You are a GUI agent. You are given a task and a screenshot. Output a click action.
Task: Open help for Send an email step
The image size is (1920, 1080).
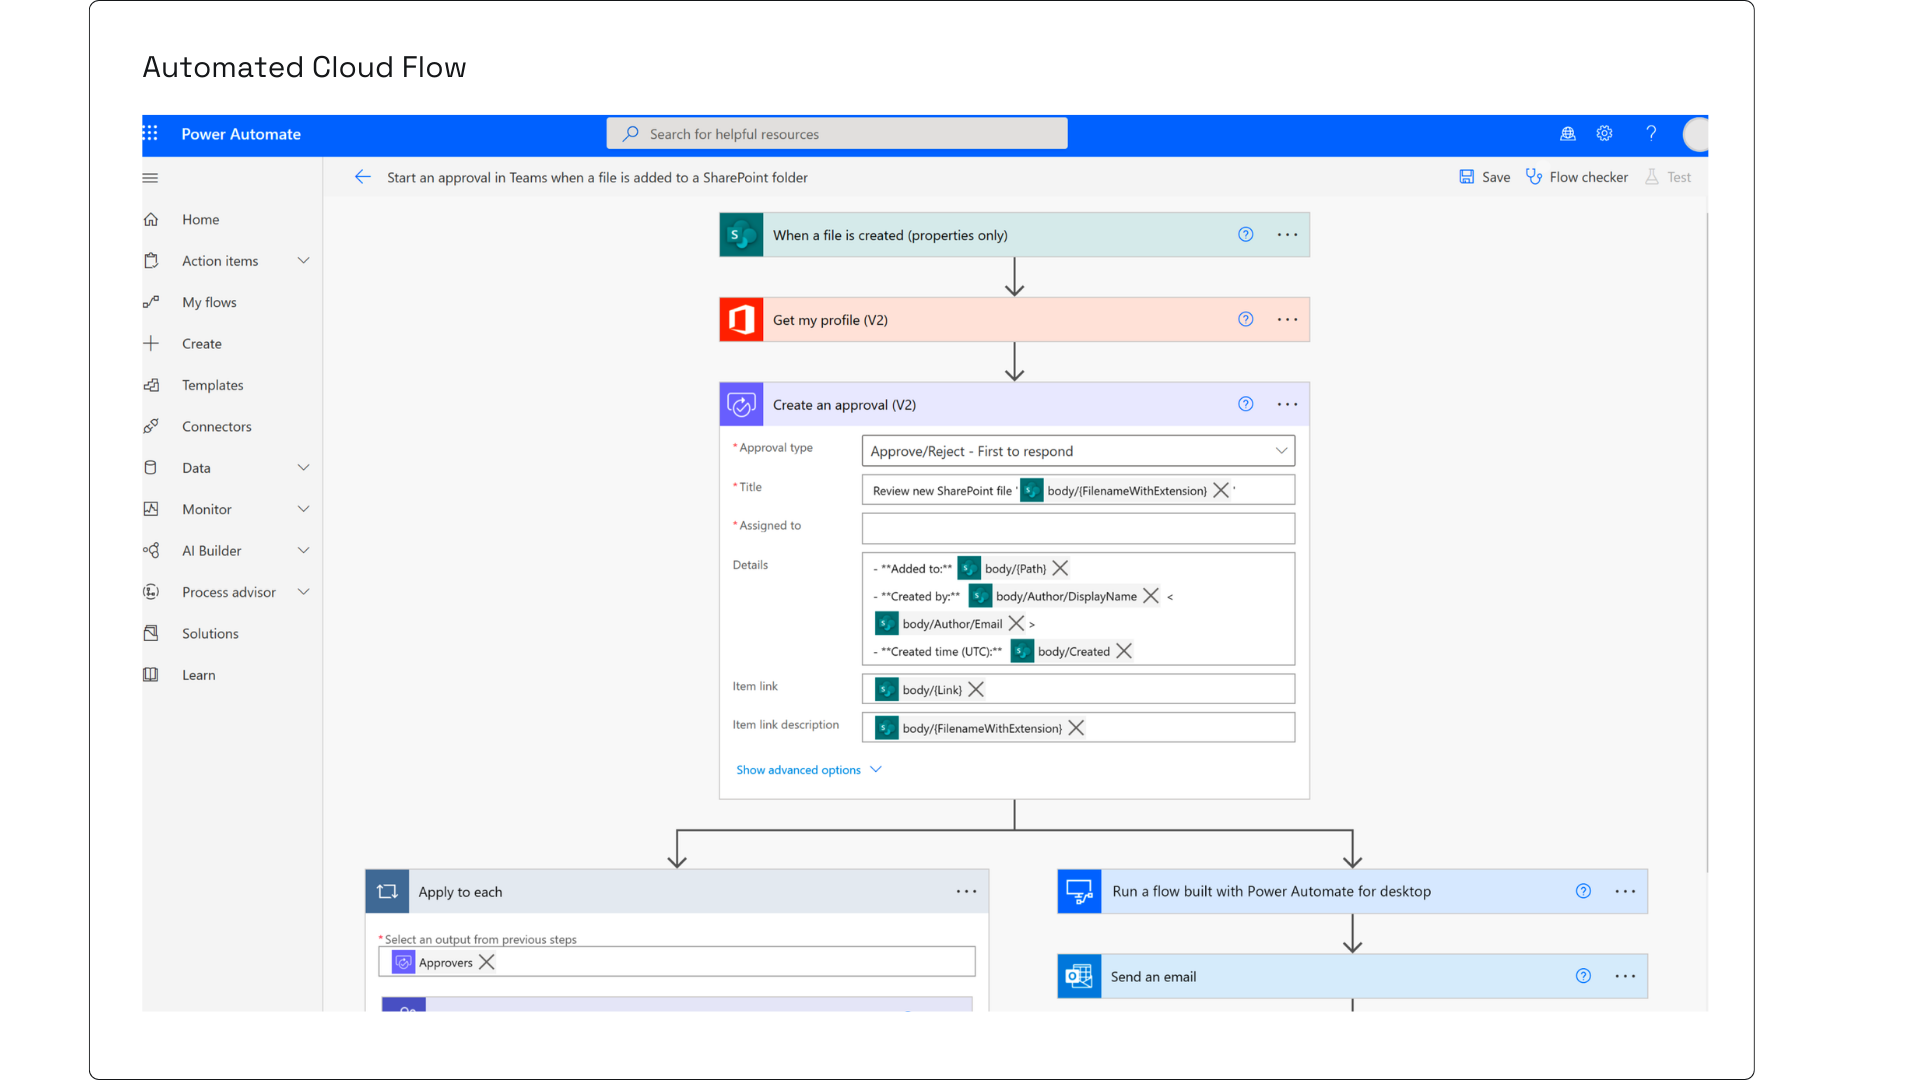(1583, 976)
